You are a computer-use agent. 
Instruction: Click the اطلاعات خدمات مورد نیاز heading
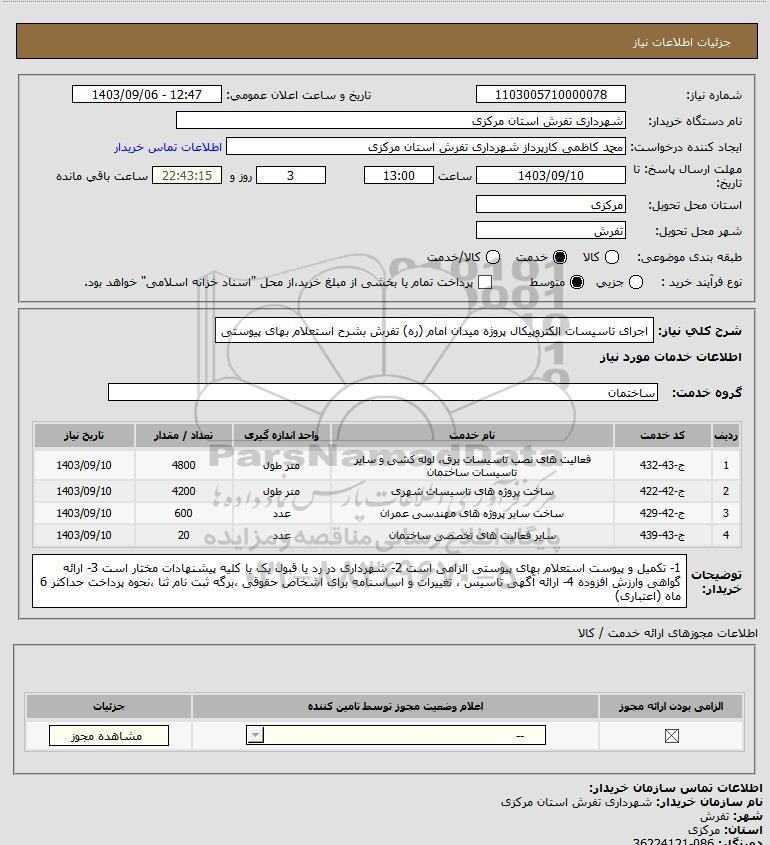670,357
